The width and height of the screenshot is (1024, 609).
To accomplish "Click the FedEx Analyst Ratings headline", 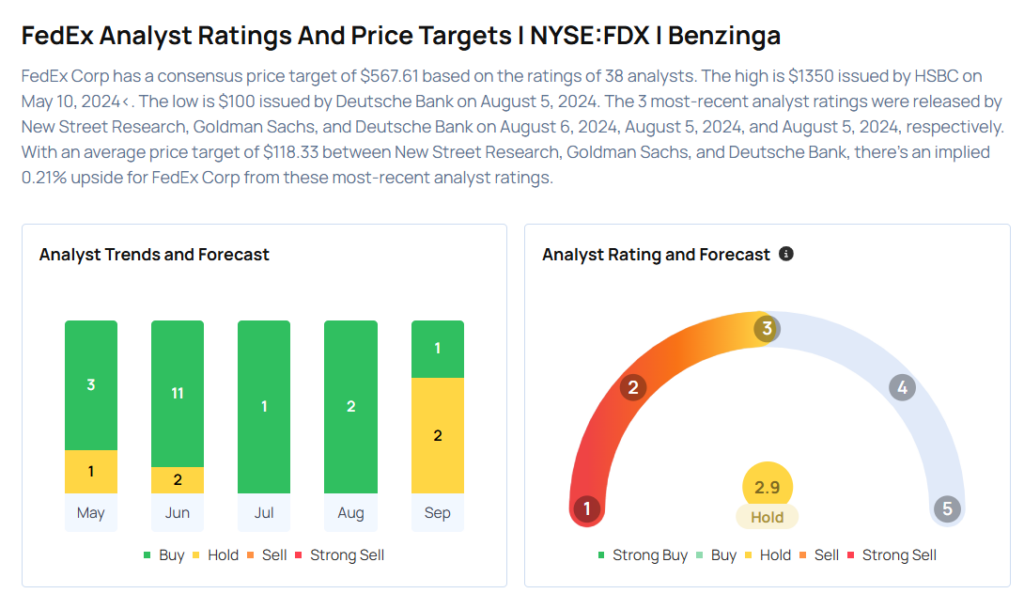I will pos(400,36).
